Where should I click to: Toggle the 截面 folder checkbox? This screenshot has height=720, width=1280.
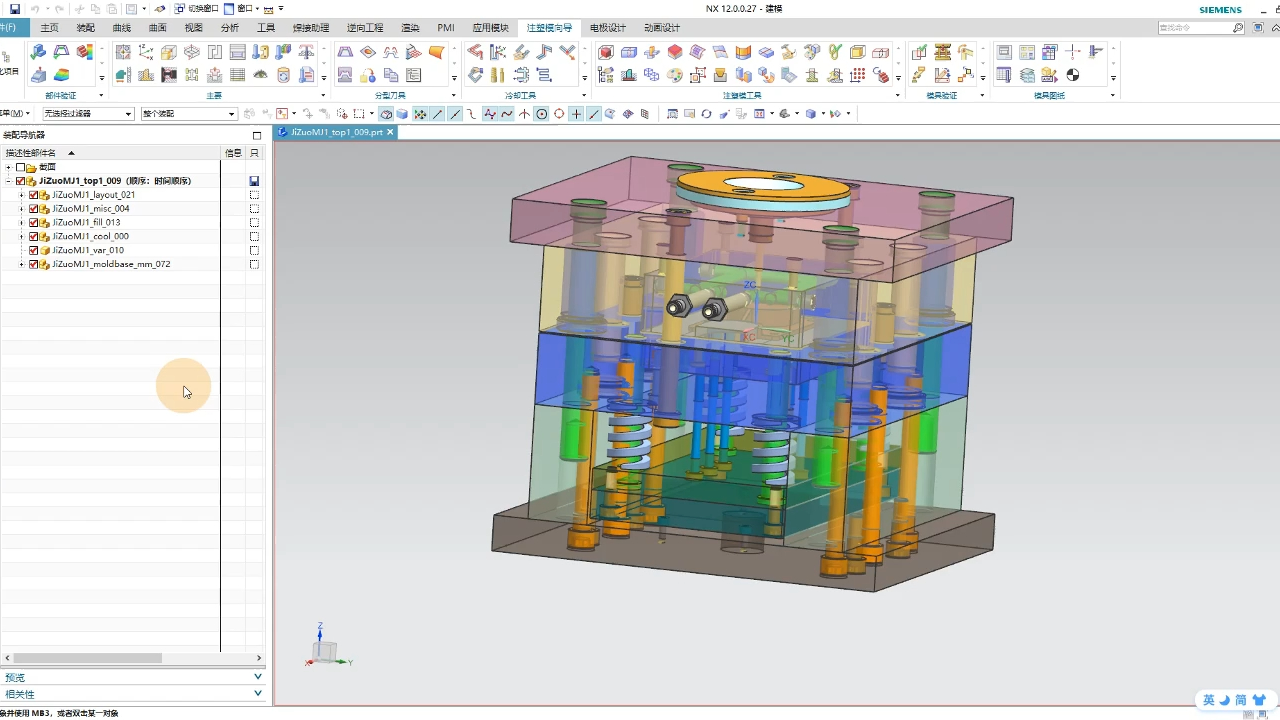[x=20, y=167]
